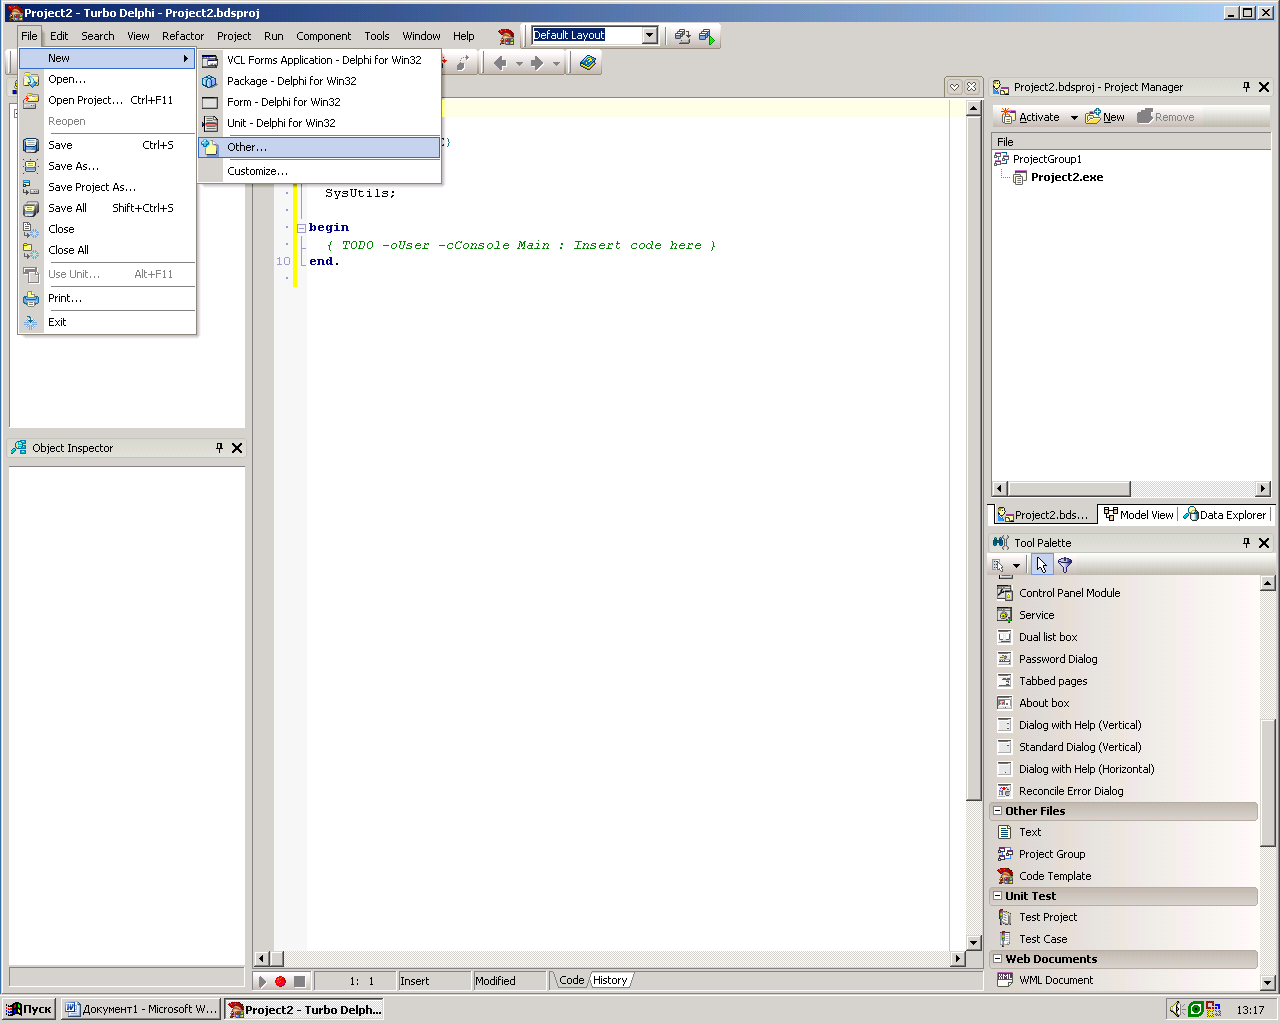Open Документ1 - Microsoft Word taskbar button
The height and width of the screenshot is (1024, 1280).
click(x=141, y=1009)
